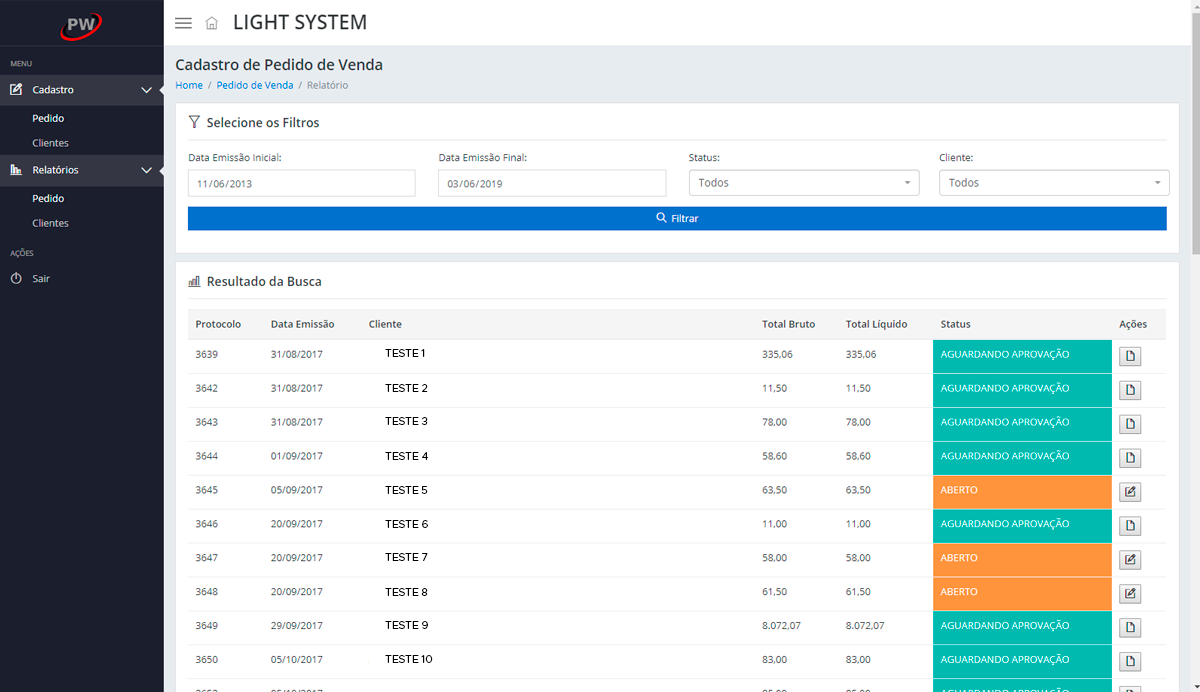Click the Filtrar search button

[677, 218]
